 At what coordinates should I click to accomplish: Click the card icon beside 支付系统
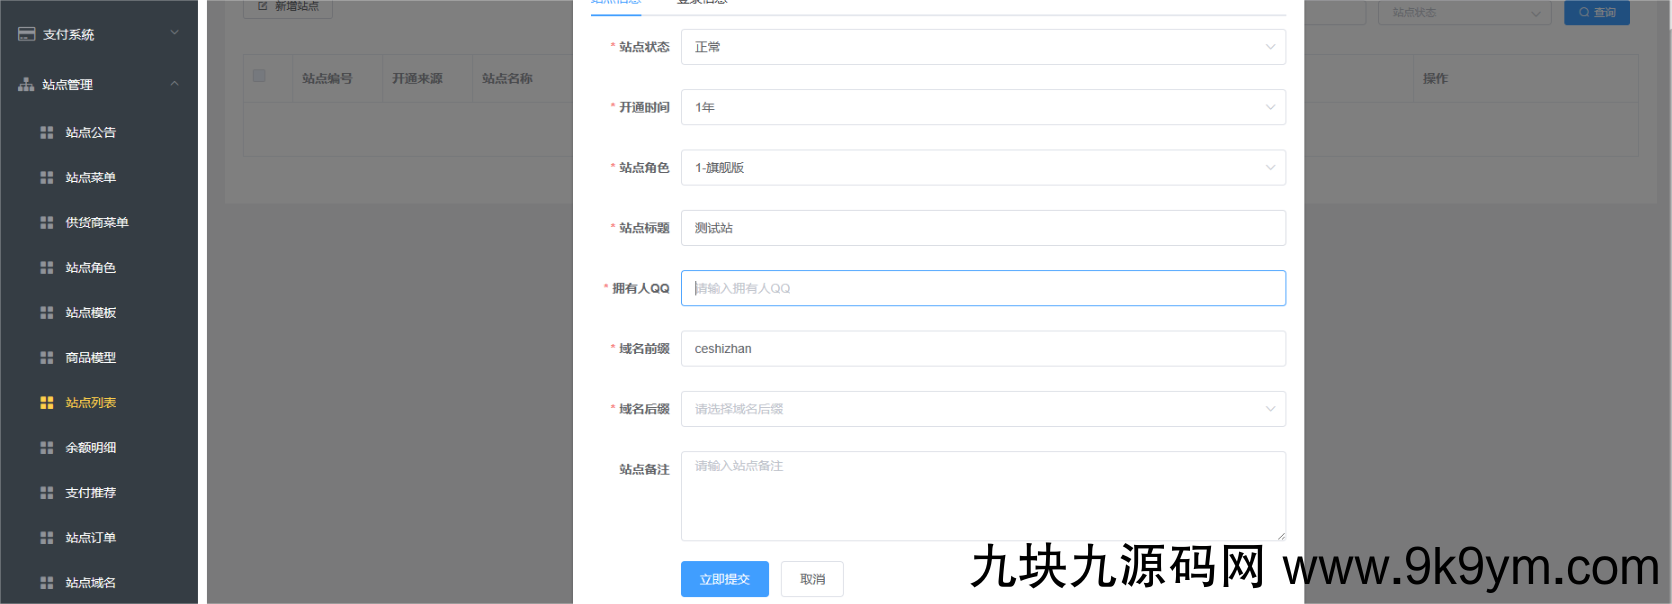pos(27,34)
